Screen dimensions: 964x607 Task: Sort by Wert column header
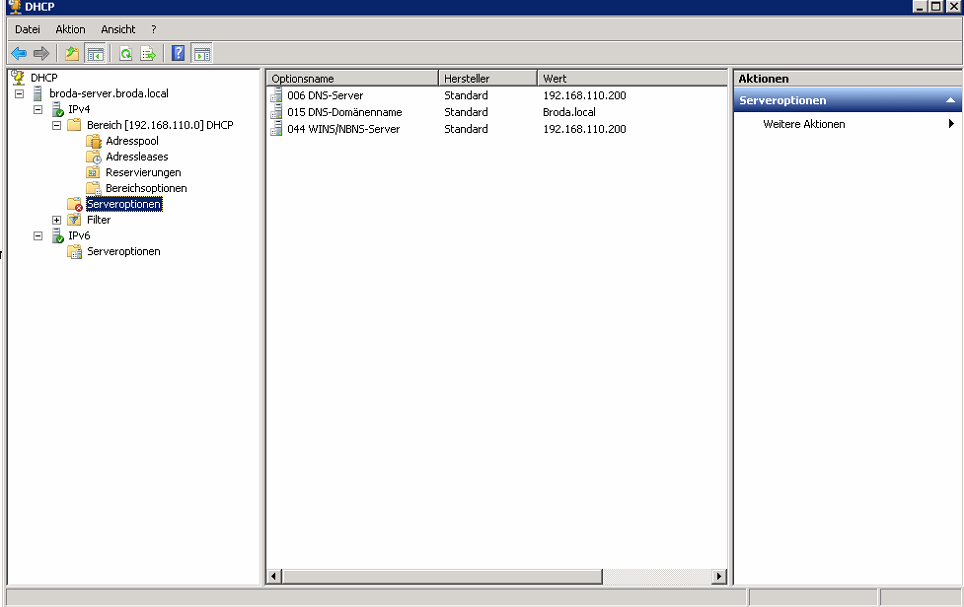click(x=633, y=78)
